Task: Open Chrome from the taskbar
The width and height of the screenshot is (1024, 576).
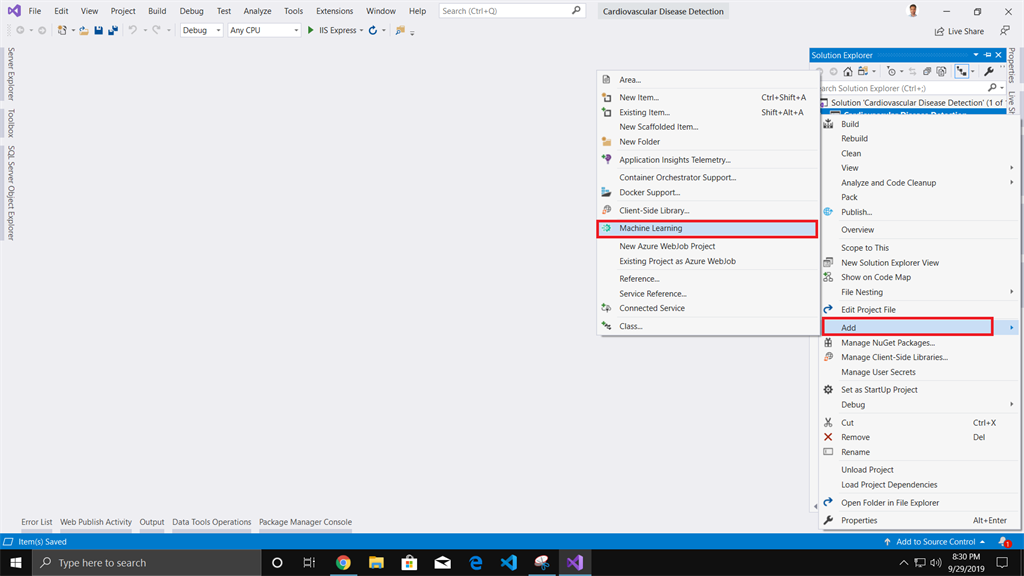Action: pyautogui.click(x=343, y=562)
